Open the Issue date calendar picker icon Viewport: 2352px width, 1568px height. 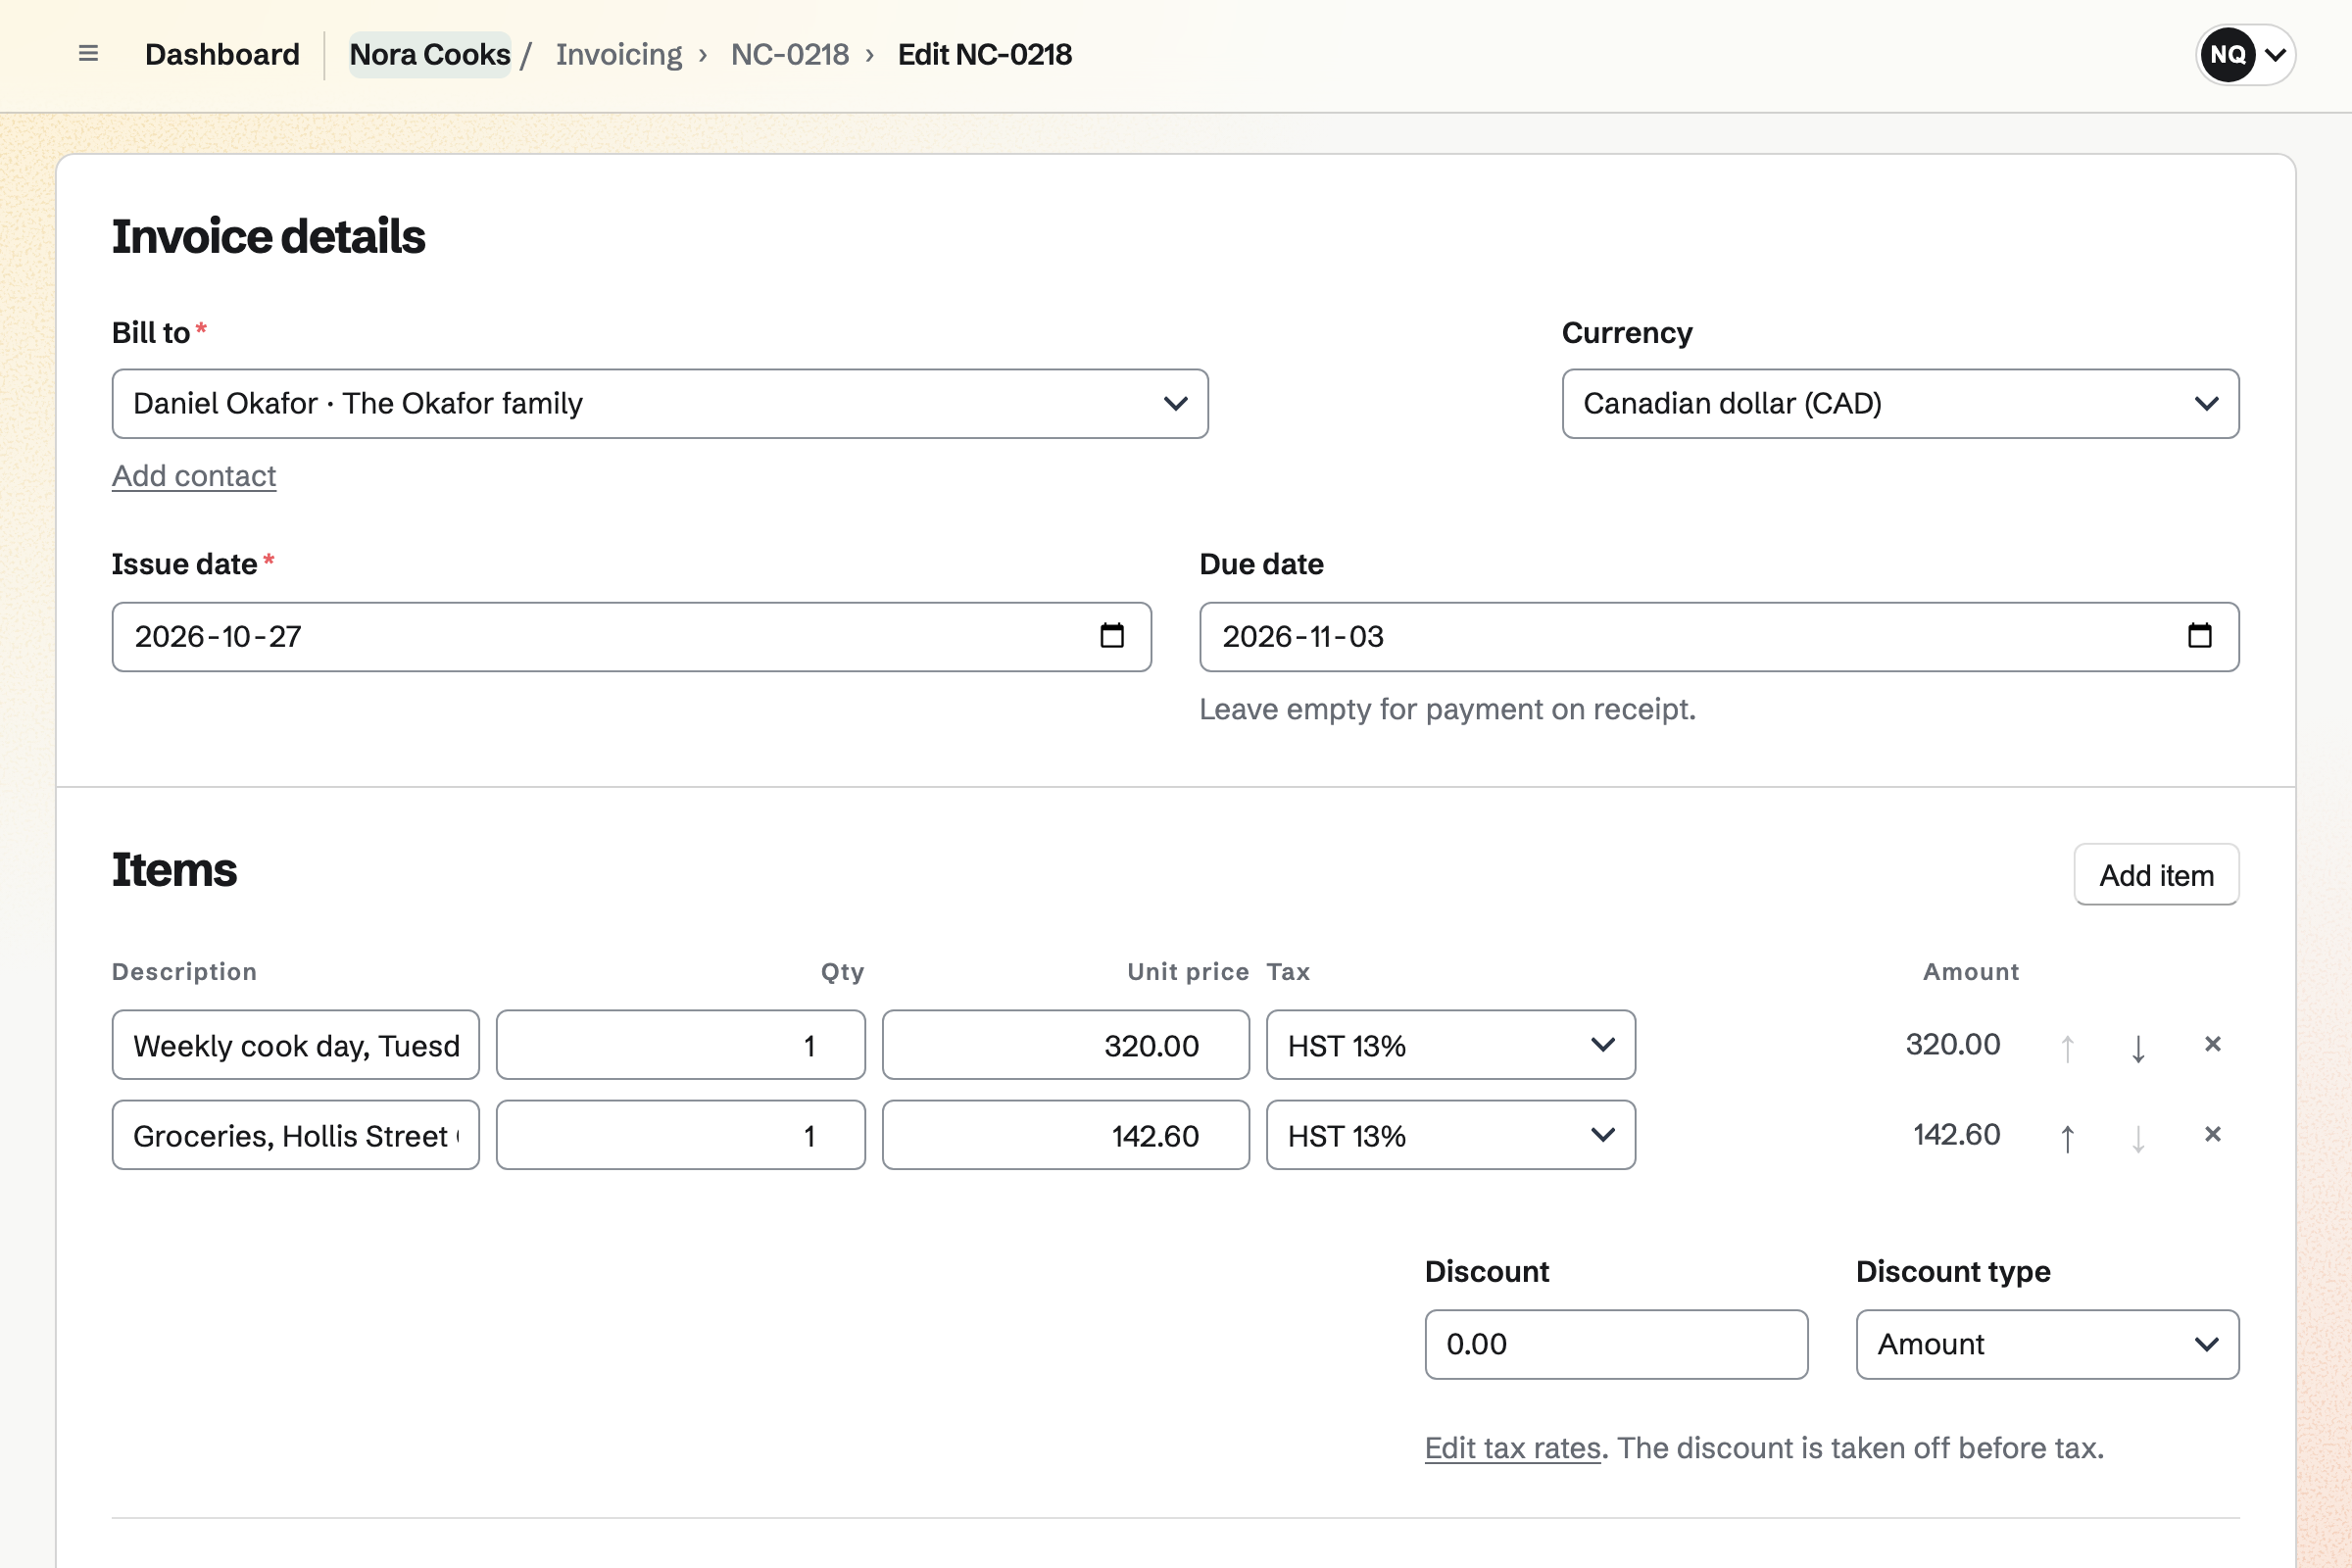[x=1112, y=636]
